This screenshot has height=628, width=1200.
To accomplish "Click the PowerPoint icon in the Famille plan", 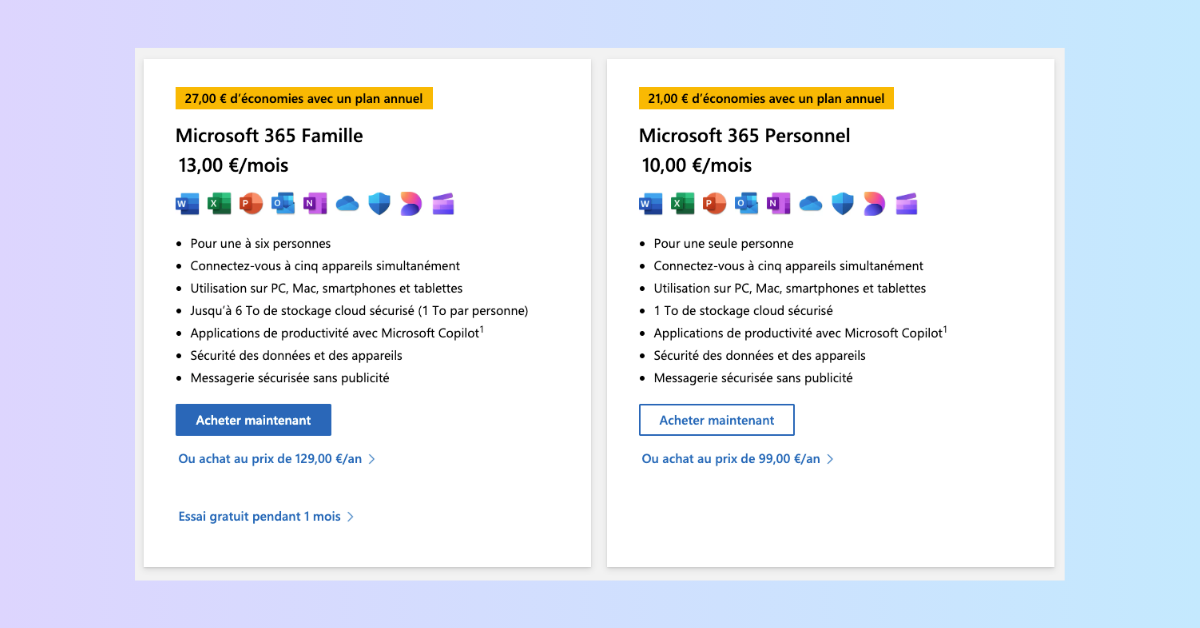I will coord(251,204).
